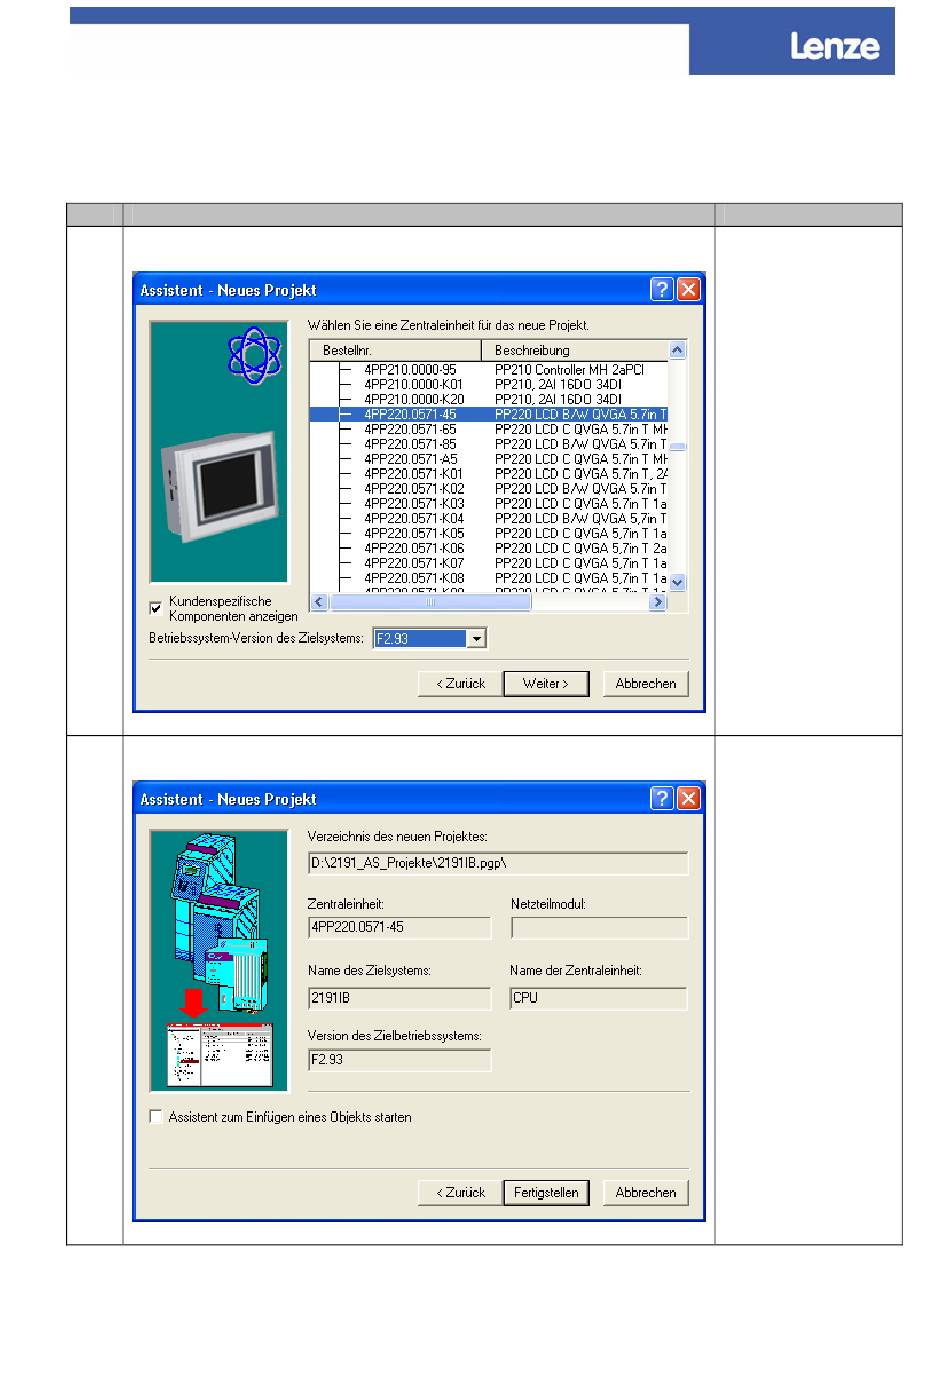This screenshot has height=1387, width=950.
Task: Click the vertical scrollbar thumb of the list
Action: pyautogui.click(x=678, y=447)
